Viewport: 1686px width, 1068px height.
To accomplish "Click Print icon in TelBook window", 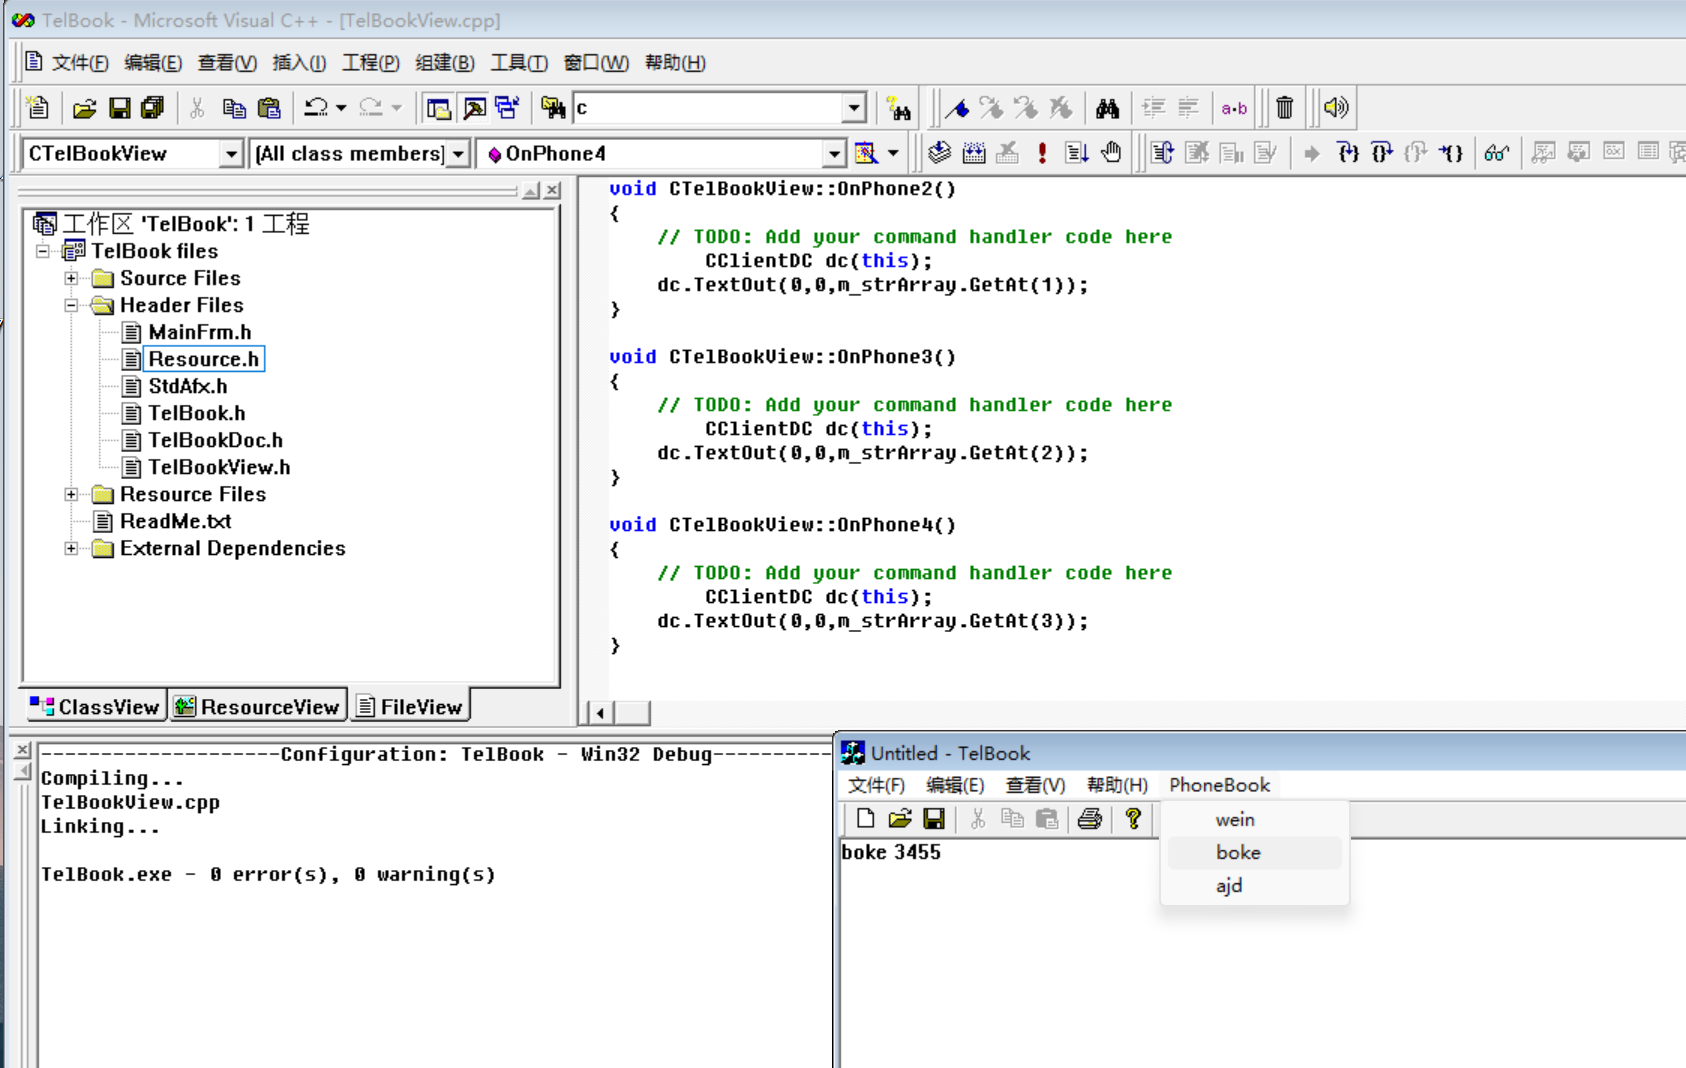I will [x=1090, y=819].
